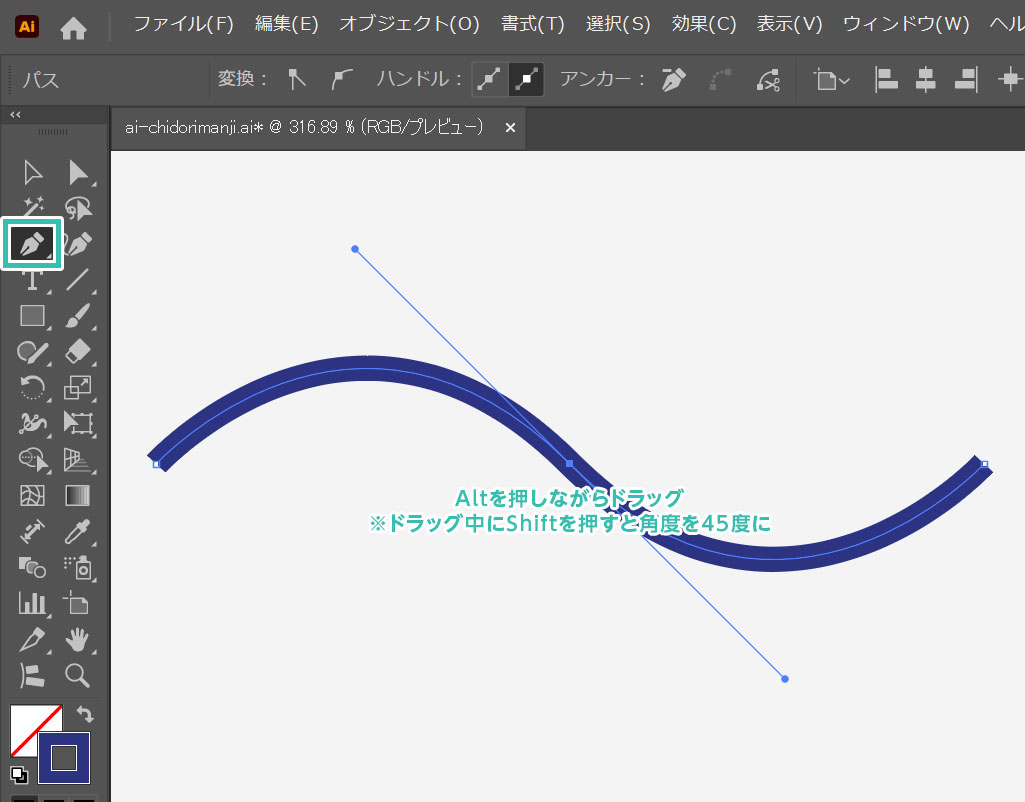
Task: Close the ai-chidorimanji.ai document tab
Action: coord(511,128)
